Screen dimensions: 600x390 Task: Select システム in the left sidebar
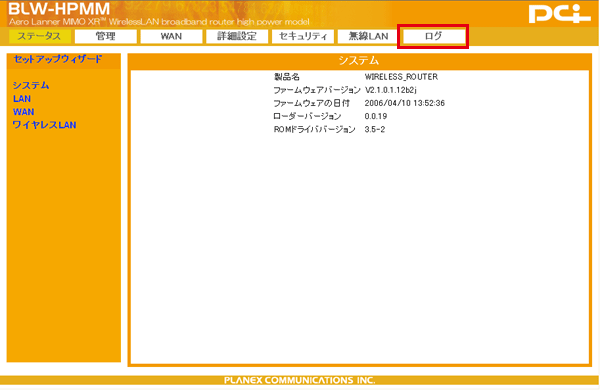31,85
